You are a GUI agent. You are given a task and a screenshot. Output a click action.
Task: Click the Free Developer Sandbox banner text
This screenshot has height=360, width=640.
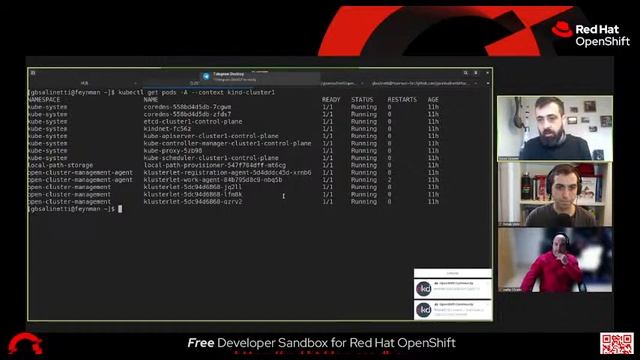[x=321, y=343]
